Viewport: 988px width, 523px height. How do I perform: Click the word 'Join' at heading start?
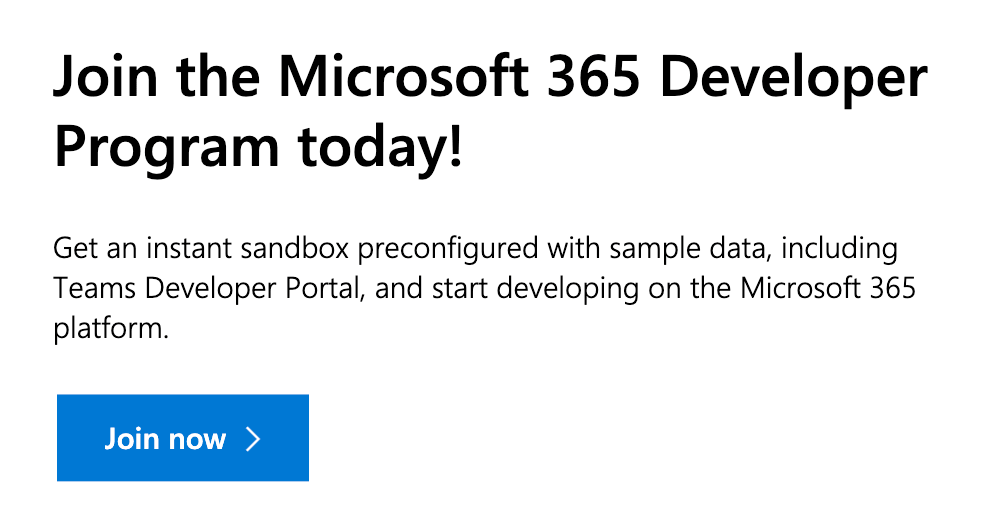pos(105,78)
